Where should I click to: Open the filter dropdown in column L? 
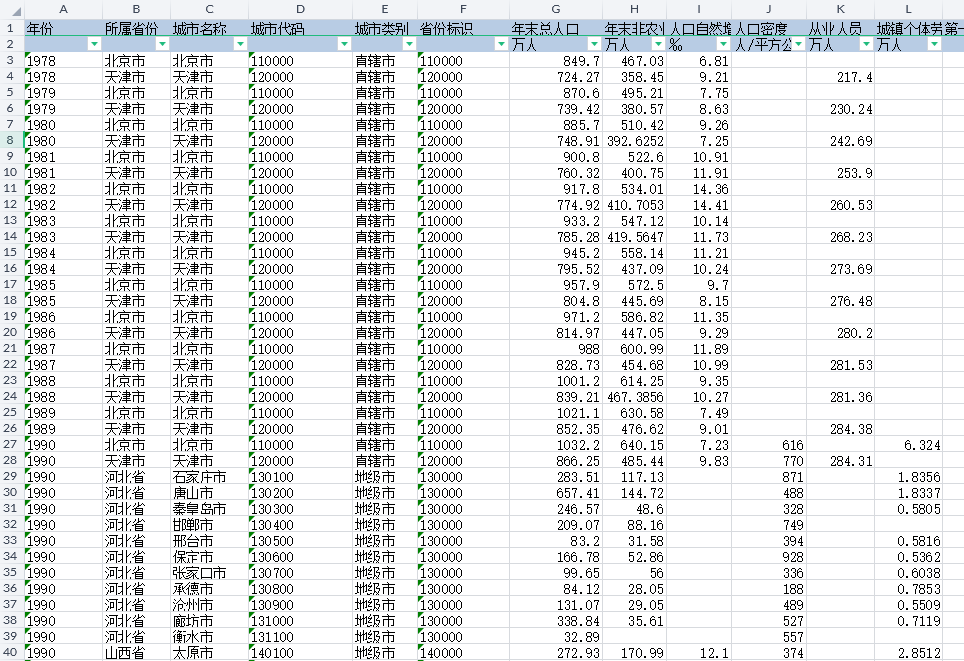click(934, 44)
